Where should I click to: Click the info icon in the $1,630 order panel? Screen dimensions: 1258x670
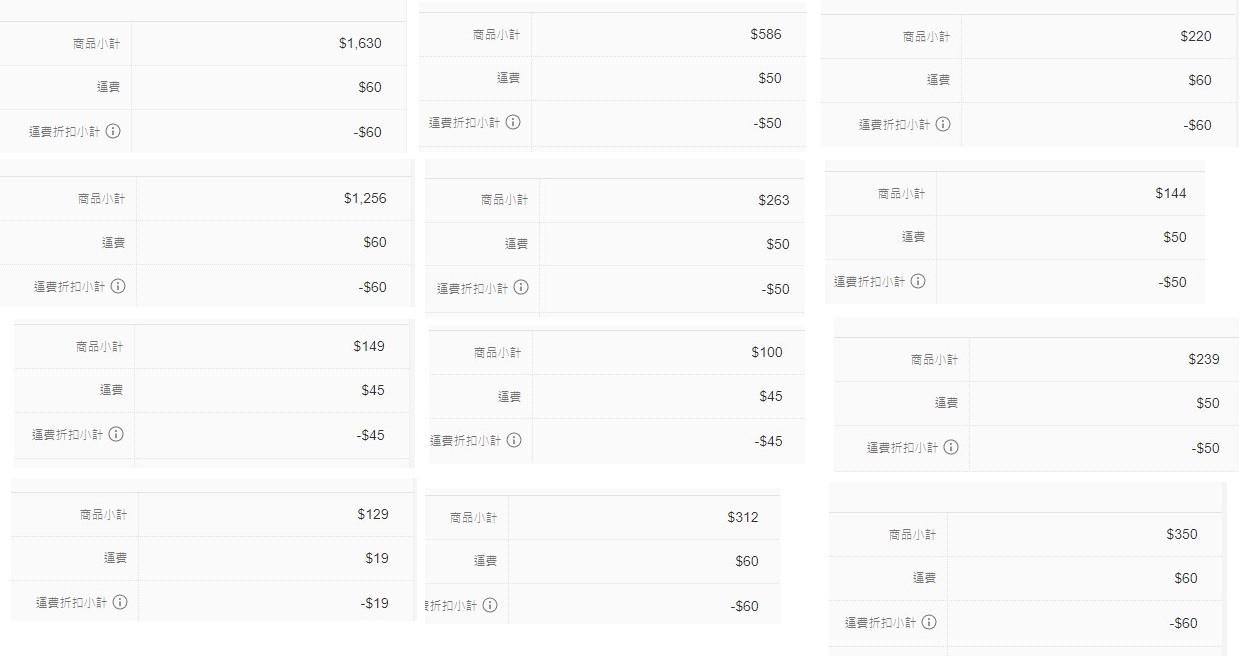113,131
